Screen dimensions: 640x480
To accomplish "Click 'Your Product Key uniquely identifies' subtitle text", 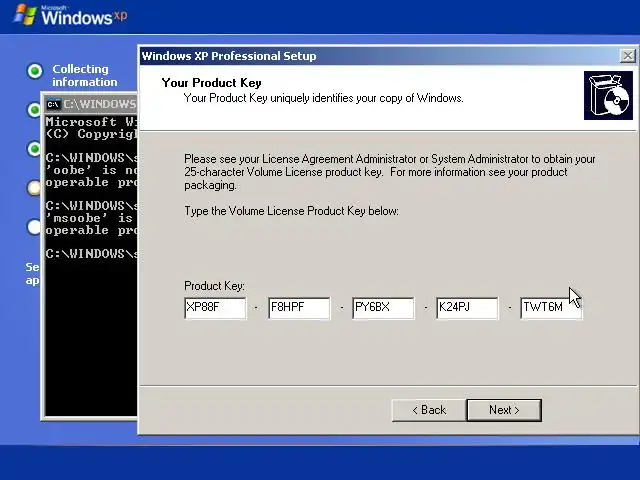I will point(323,98).
